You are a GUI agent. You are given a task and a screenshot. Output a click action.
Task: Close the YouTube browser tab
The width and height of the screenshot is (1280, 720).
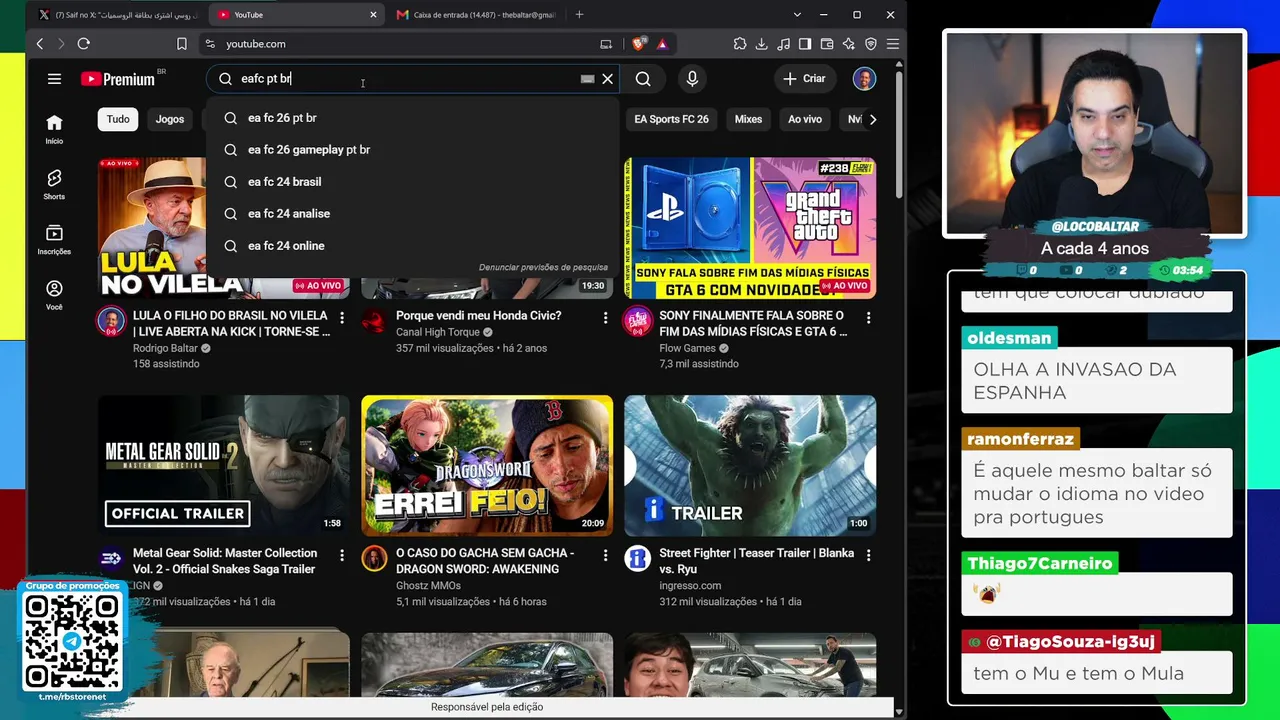pos(373,15)
